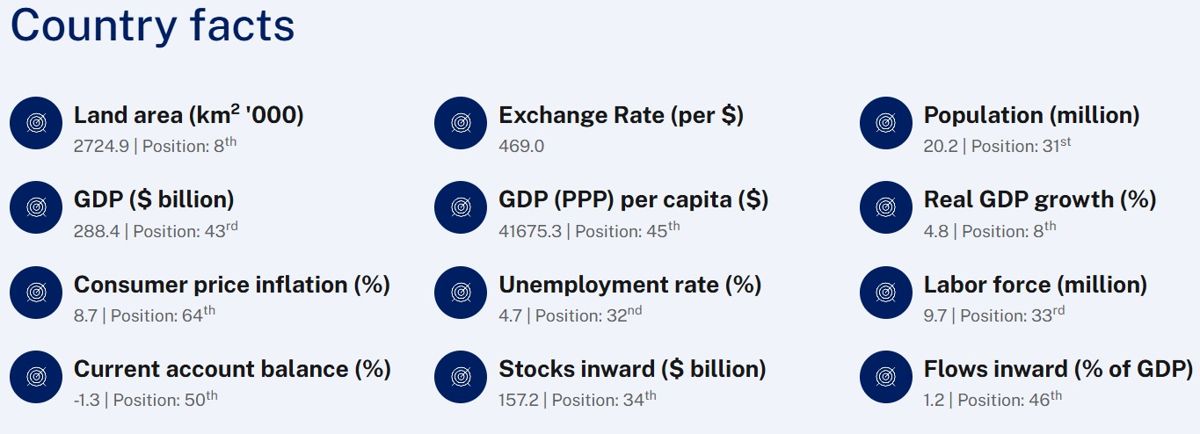Click the Population value 20.2 position text
Image resolution: width=1200 pixels, height=434 pixels.
[x=998, y=145]
